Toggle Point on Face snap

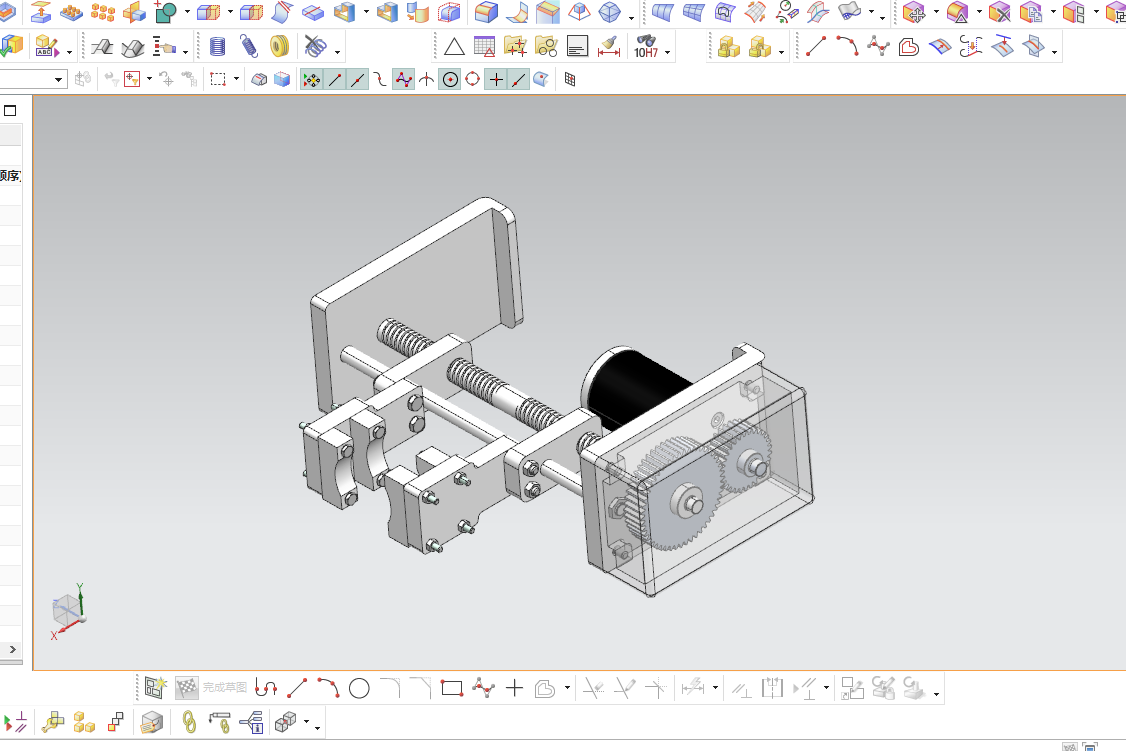541,80
